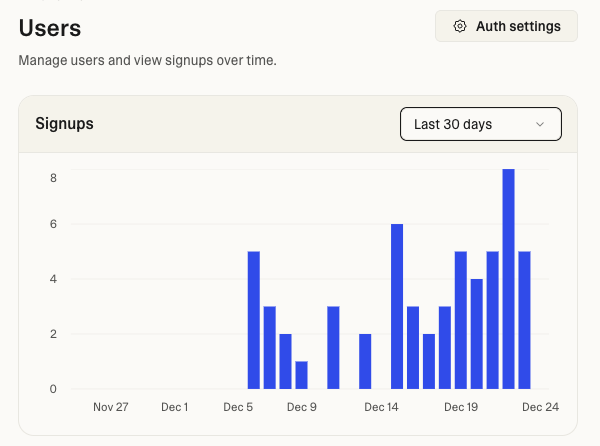Click the Dec 14 axis label

[x=381, y=407]
